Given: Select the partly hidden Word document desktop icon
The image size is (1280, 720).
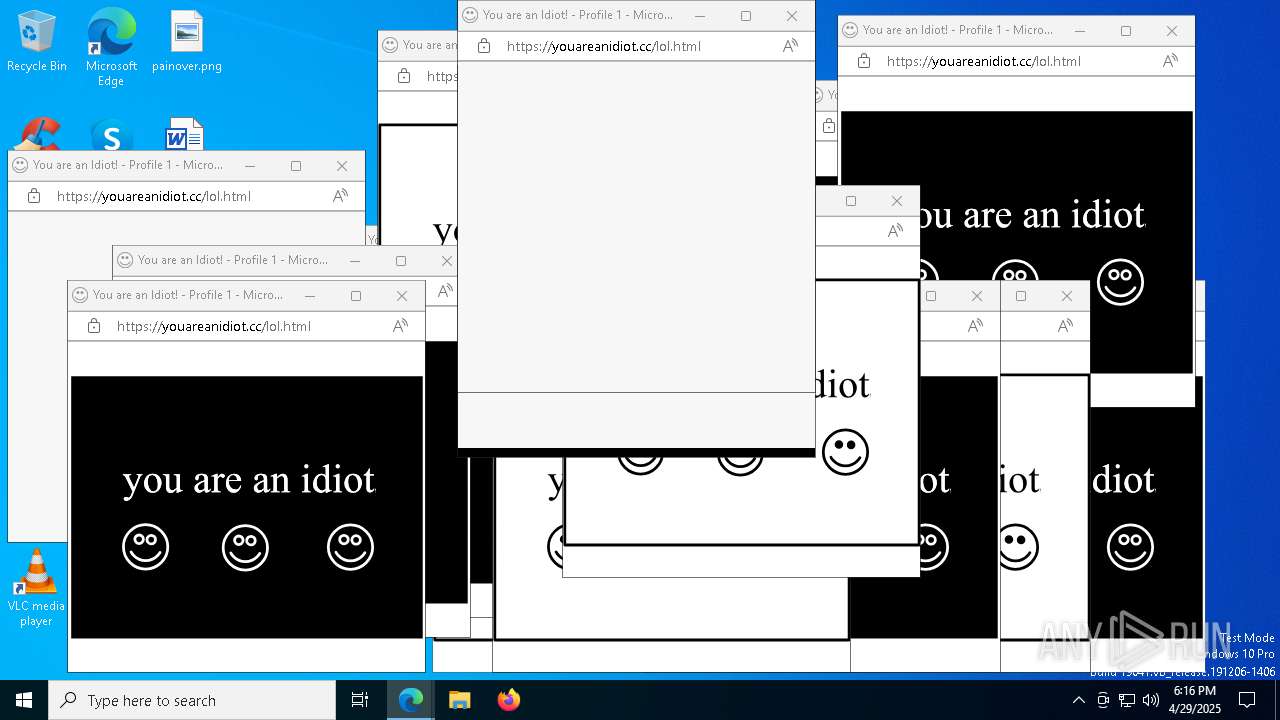Looking at the screenshot, I should click(185, 135).
